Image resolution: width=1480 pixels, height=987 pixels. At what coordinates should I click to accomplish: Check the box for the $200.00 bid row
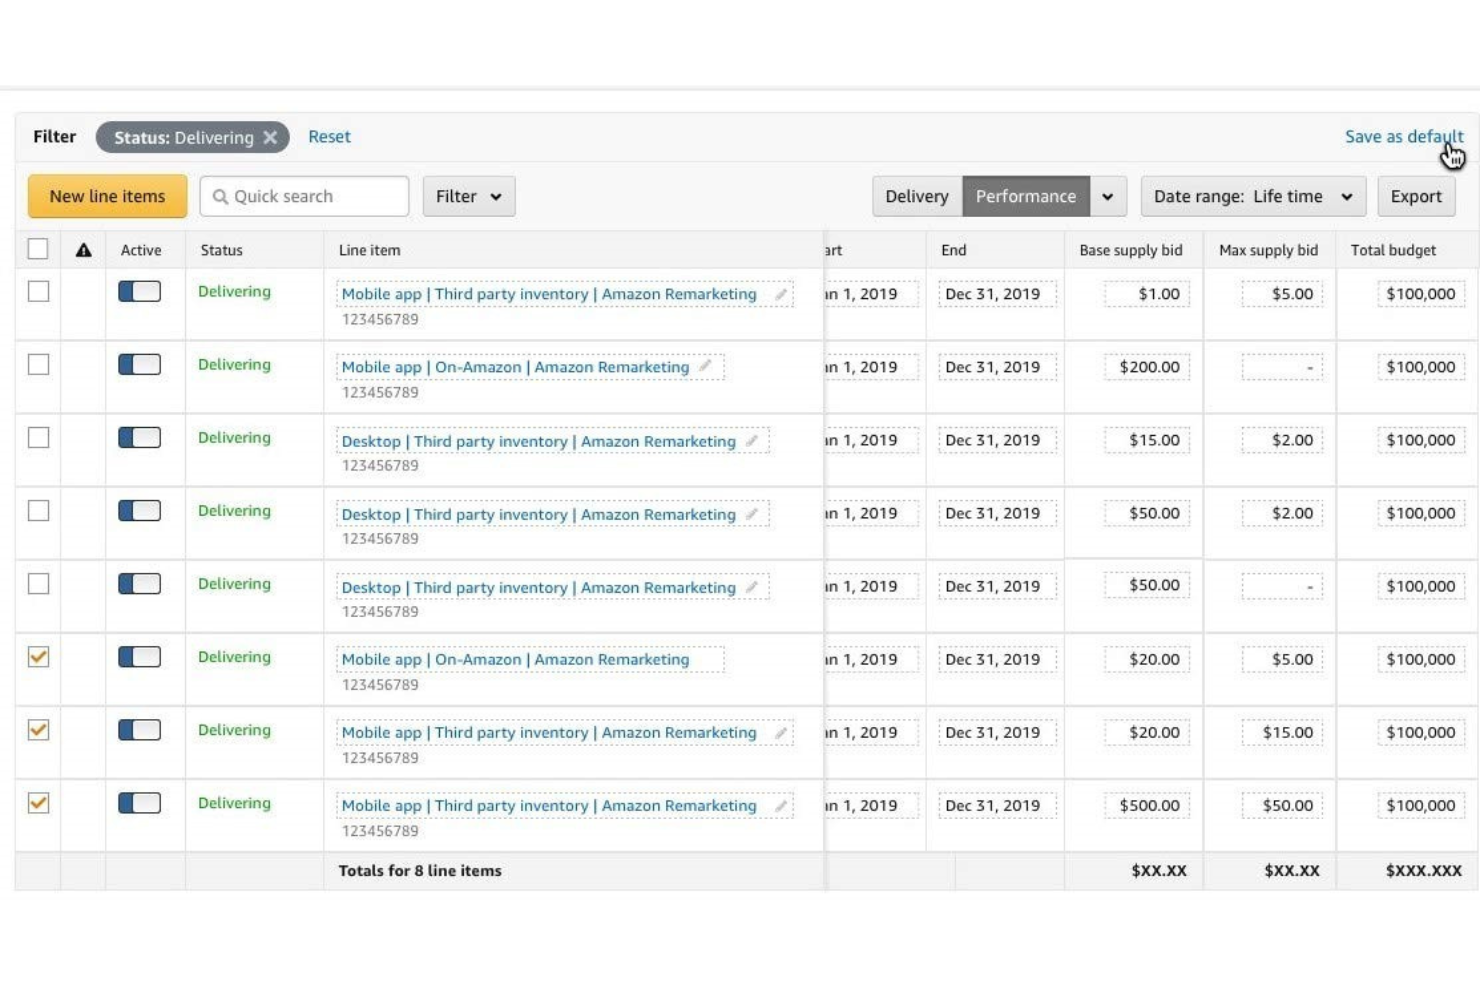pyautogui.click(x=38, y=364)
